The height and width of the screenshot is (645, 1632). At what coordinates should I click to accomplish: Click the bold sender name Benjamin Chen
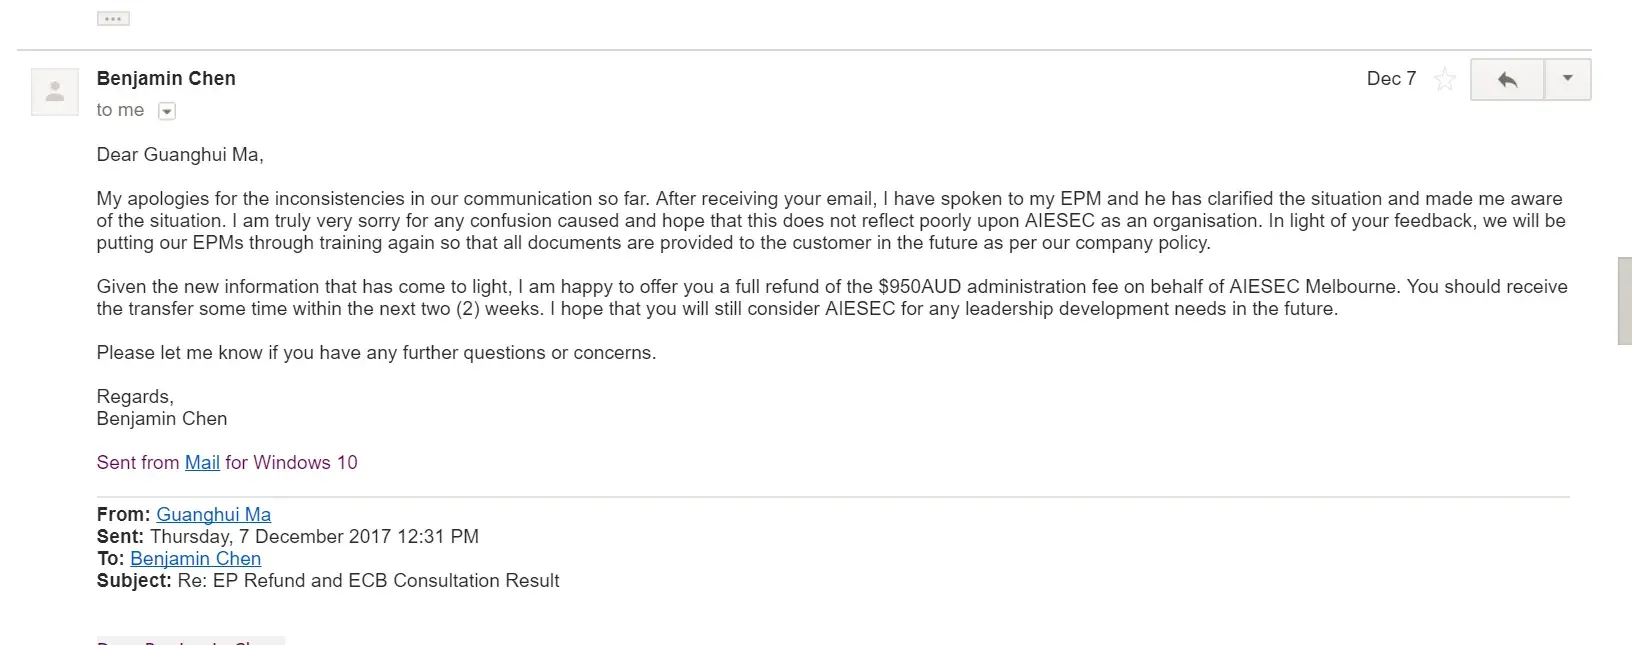(166, 78)
